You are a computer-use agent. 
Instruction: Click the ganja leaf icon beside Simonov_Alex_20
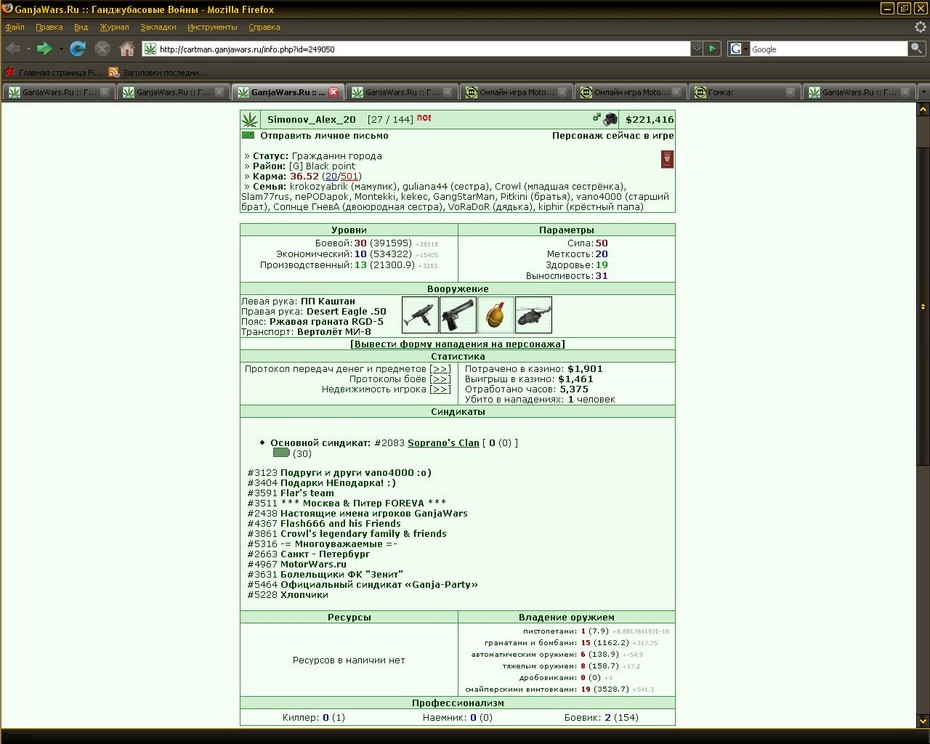[249, 119]
